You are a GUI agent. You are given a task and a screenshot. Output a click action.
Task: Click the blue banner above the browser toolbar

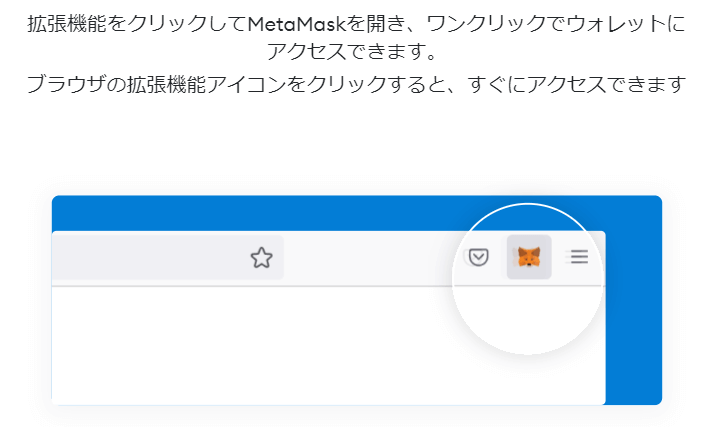click(x=250, y=212)
